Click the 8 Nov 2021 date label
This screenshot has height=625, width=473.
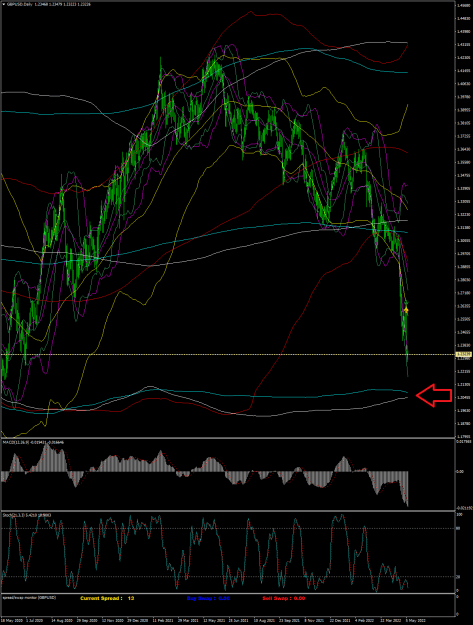[315, 621]
